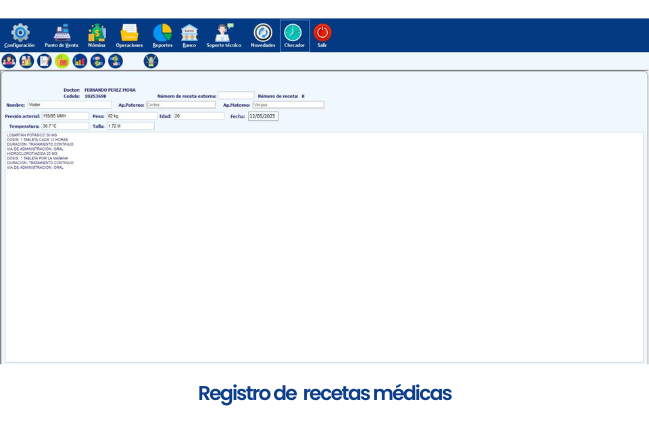Screen dimensions: 649x427
Task: Open the Nómina payroll icon
Action: (x=97, y=33)
